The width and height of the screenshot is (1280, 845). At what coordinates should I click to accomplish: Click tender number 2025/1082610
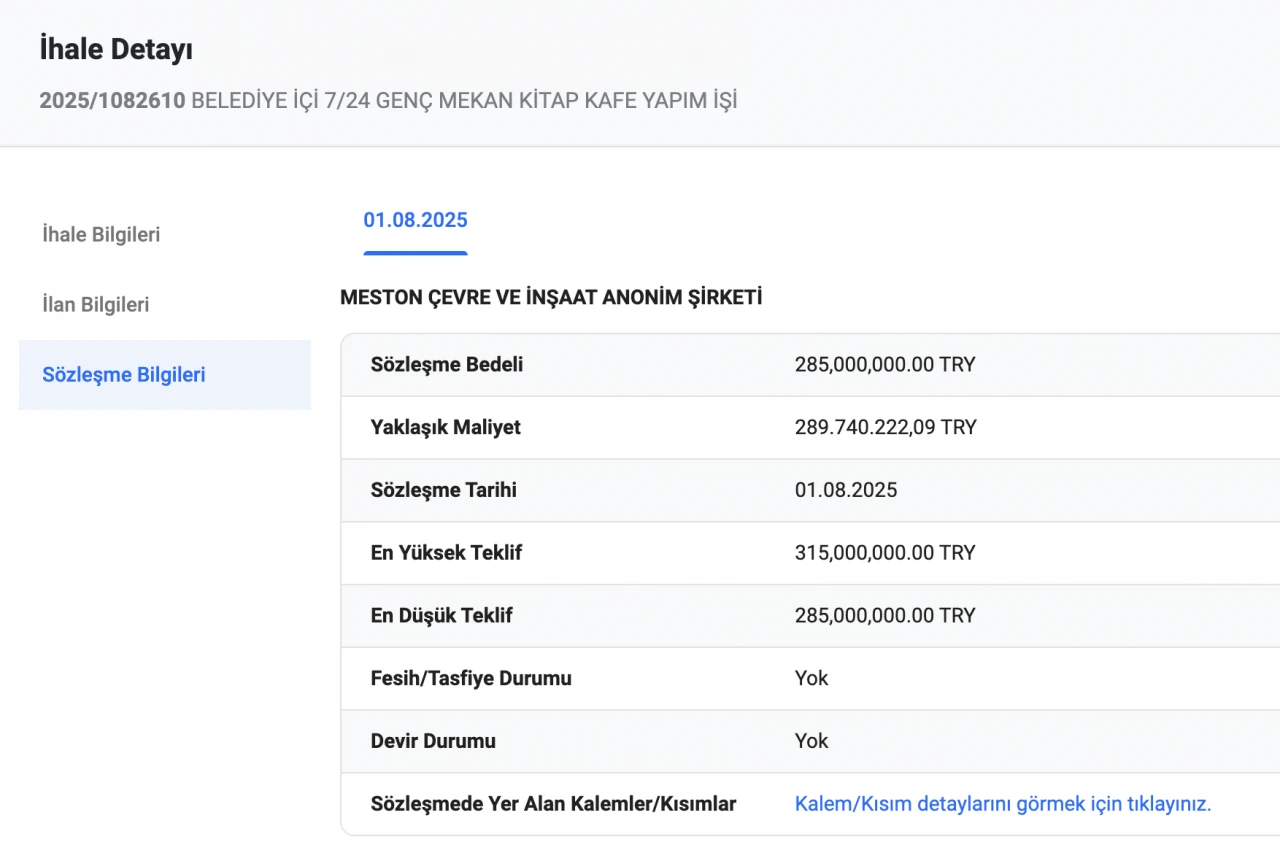point(112,101)
